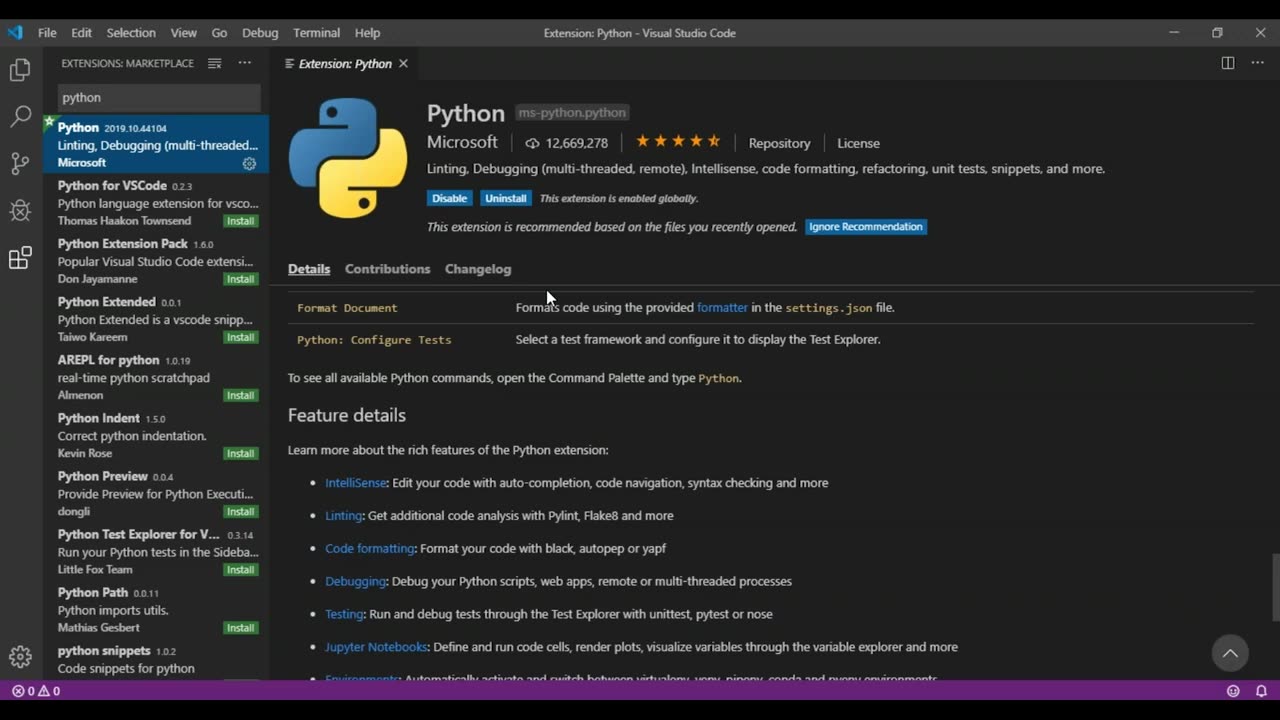
Task: Switch to the Details tab
Action: pyautogui.click(x=309, y=269)
